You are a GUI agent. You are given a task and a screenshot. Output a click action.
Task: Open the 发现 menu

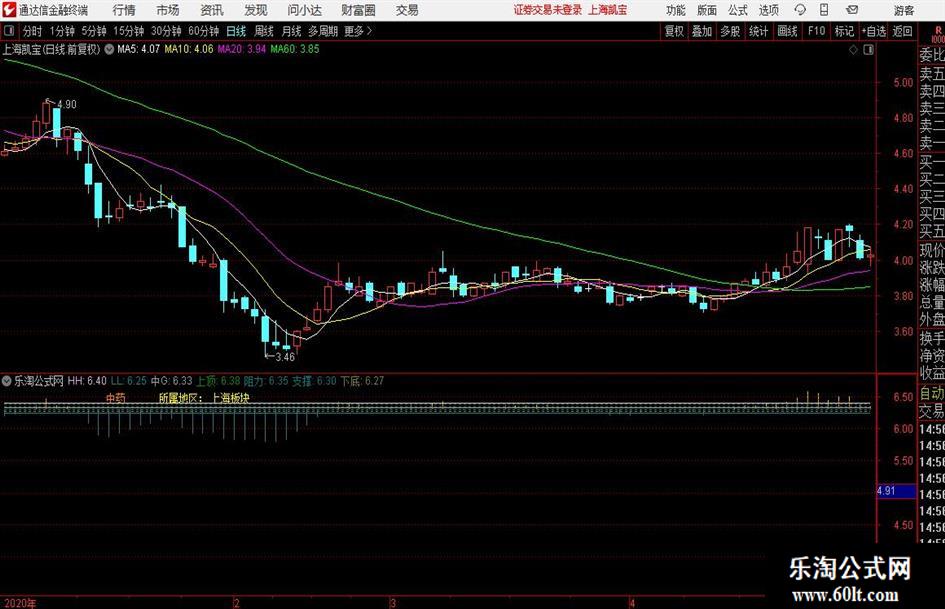coord(256,10)
